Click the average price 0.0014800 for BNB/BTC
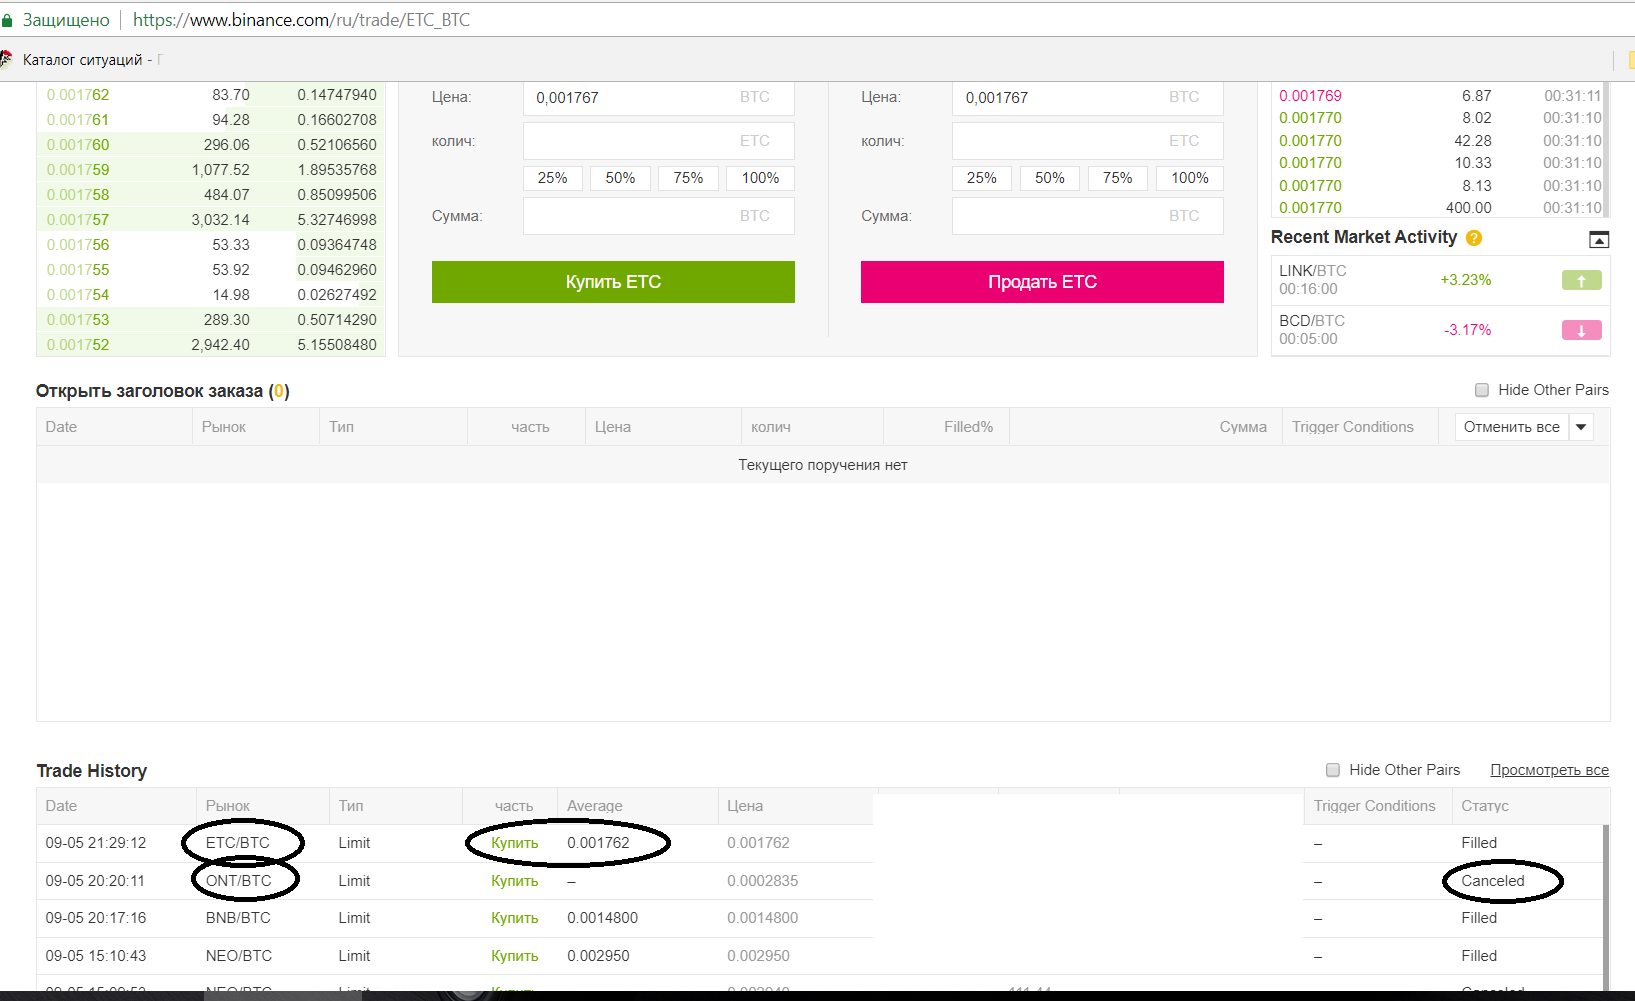Image resolution: width=1635 pixels, height=1001 pixels. point(602,918)
